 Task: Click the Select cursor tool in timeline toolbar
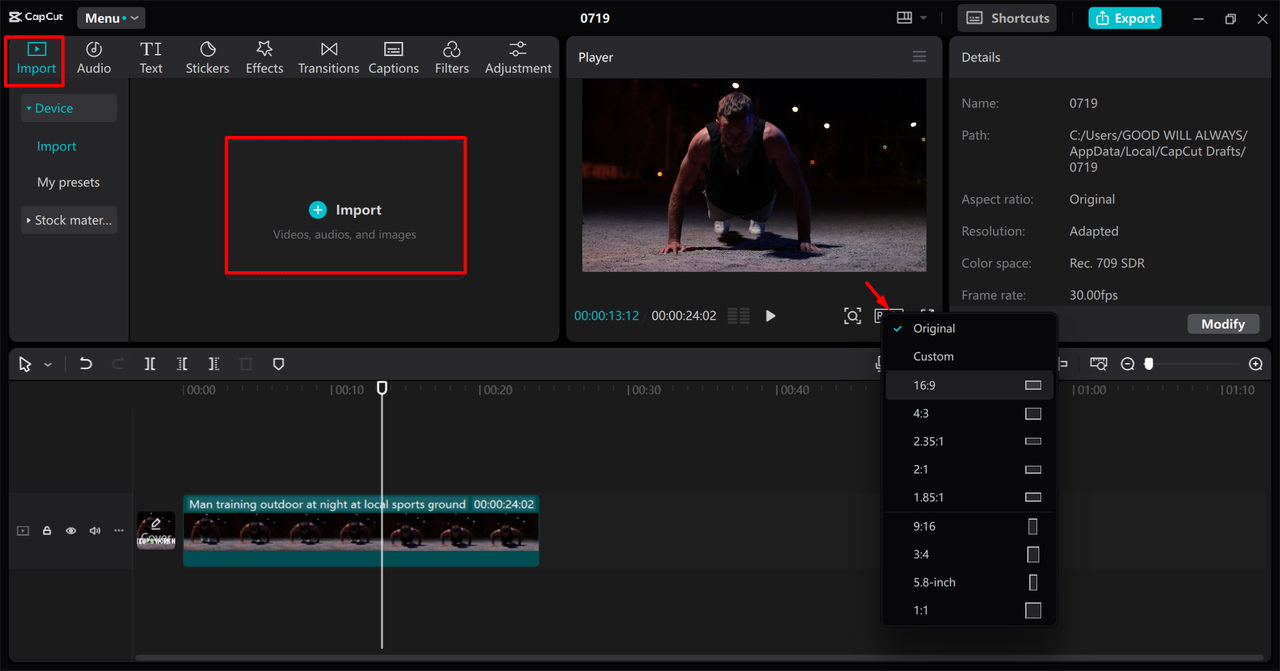25,364
